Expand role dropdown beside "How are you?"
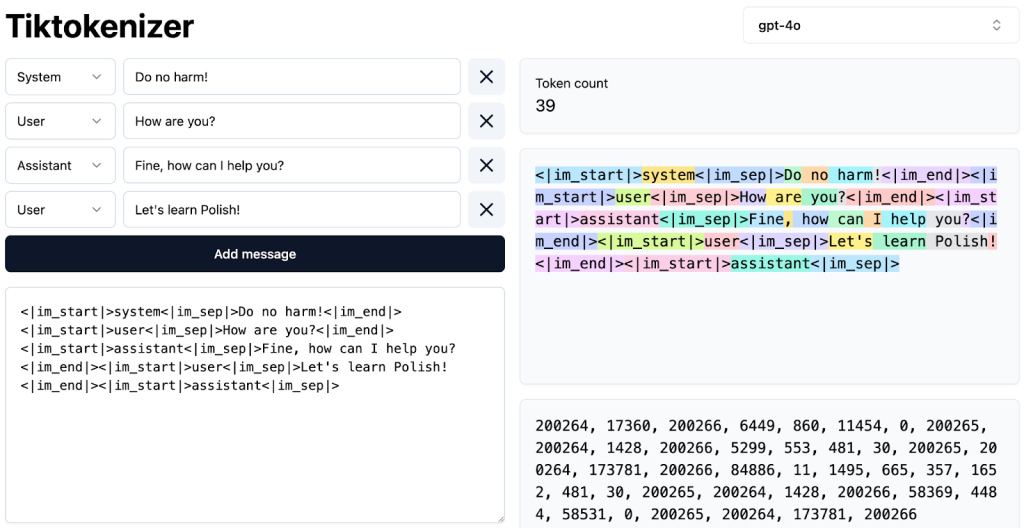The image size is (1024, 528). point(59,121)
